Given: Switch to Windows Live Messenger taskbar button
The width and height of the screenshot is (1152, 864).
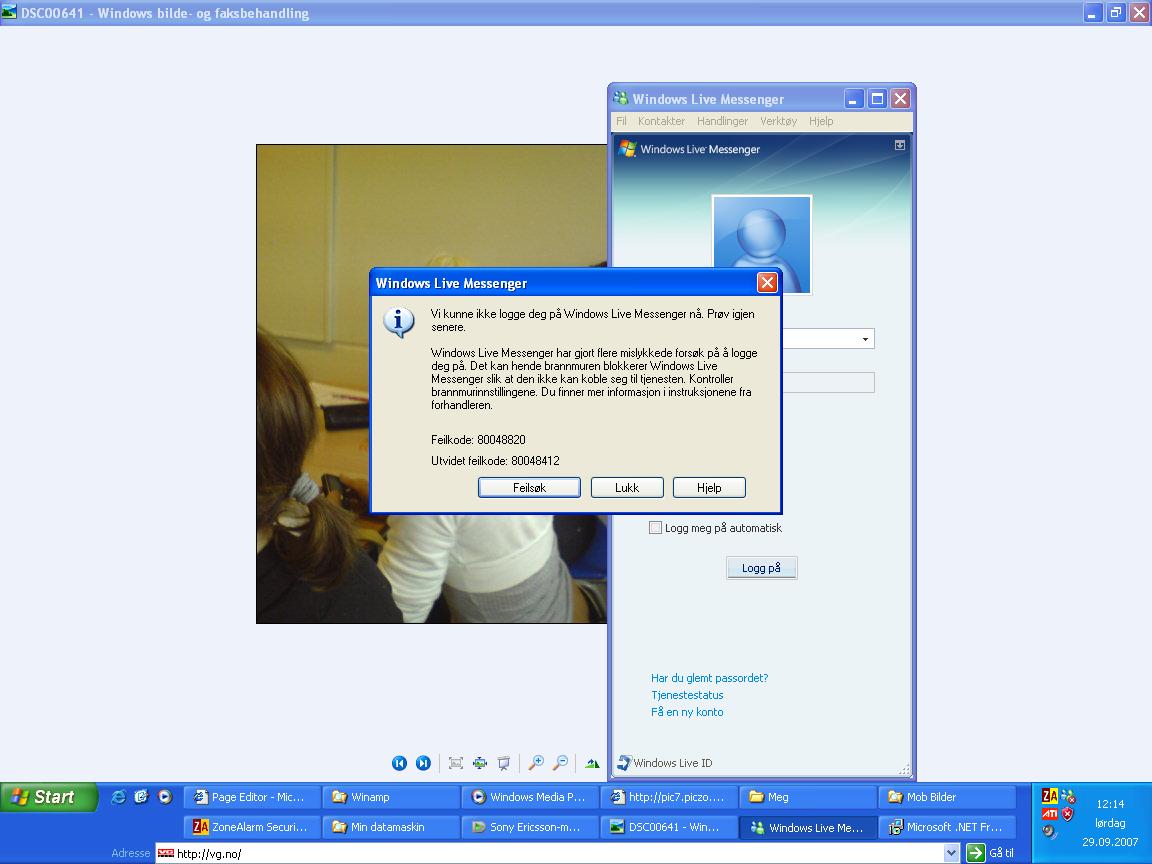Looking at the screenshot, I should pos(808,827).
